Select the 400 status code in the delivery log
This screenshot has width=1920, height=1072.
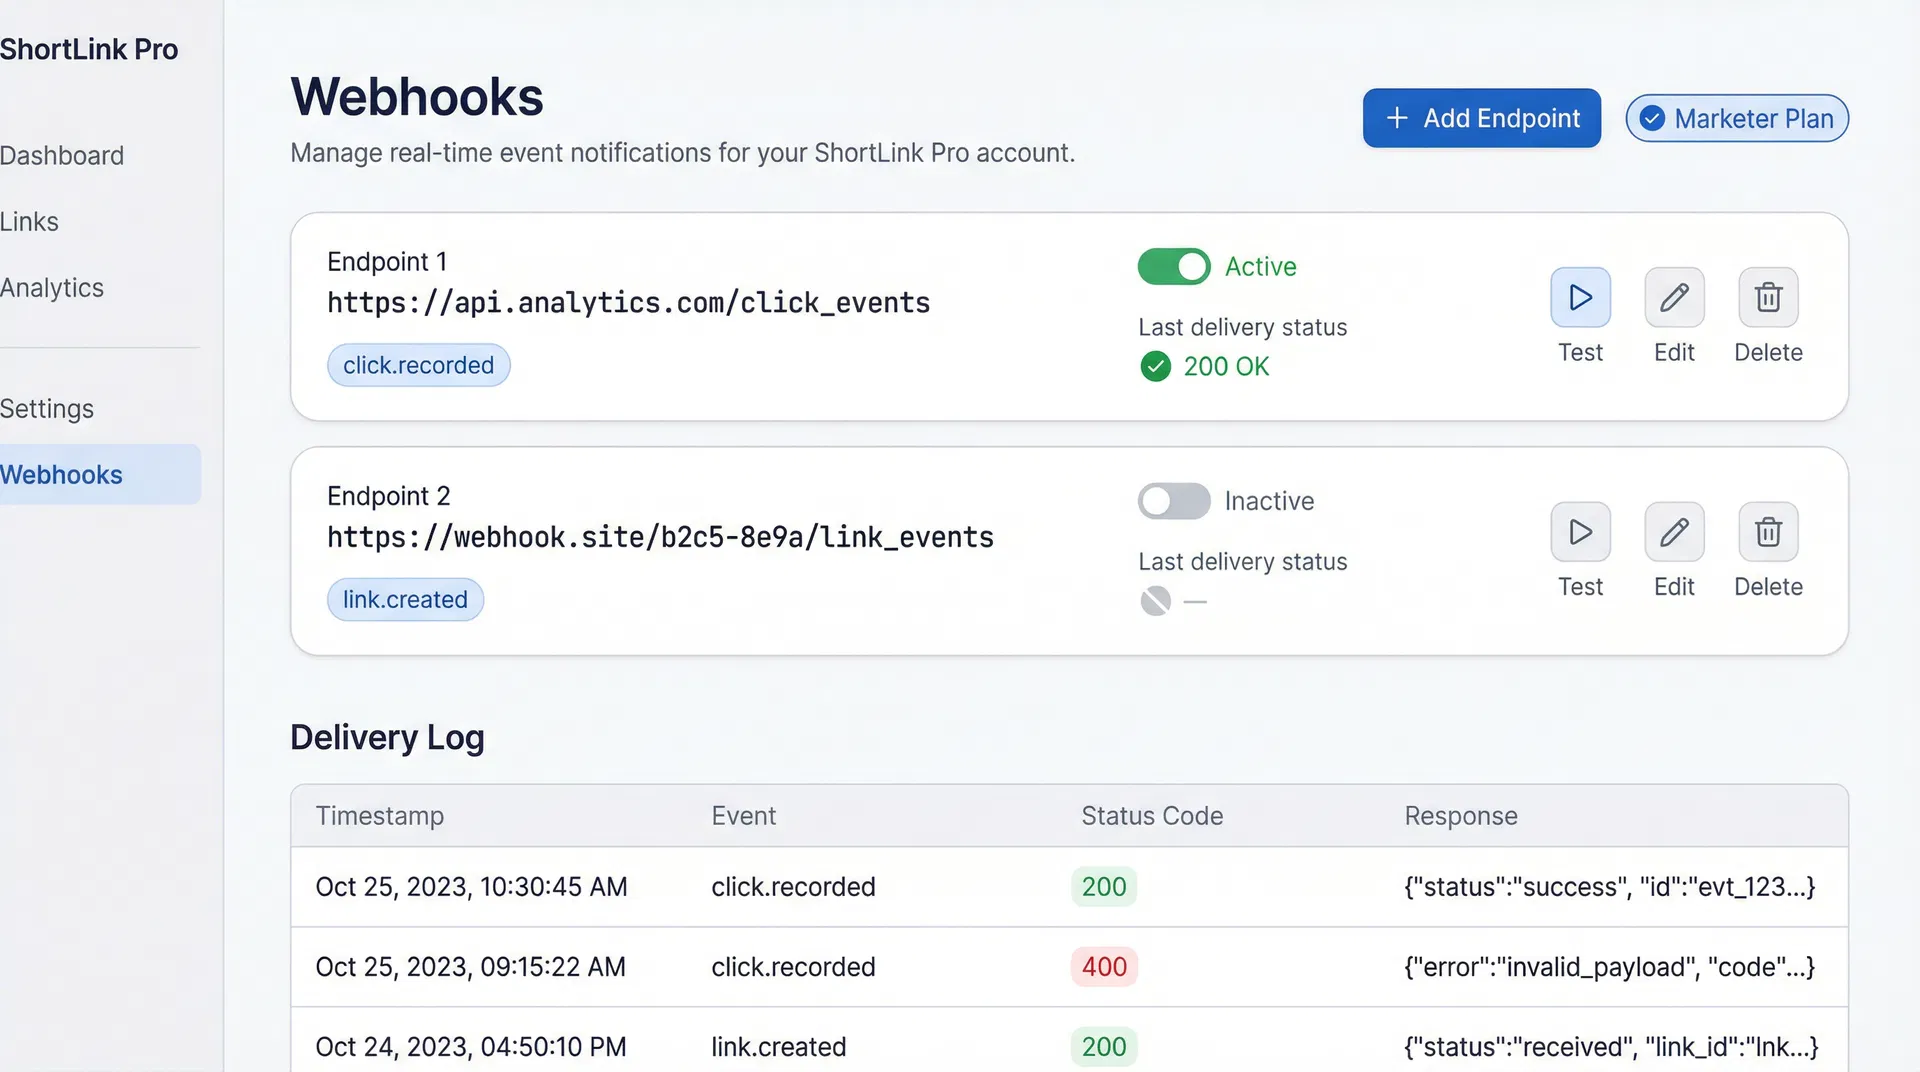pos(1103,967)
